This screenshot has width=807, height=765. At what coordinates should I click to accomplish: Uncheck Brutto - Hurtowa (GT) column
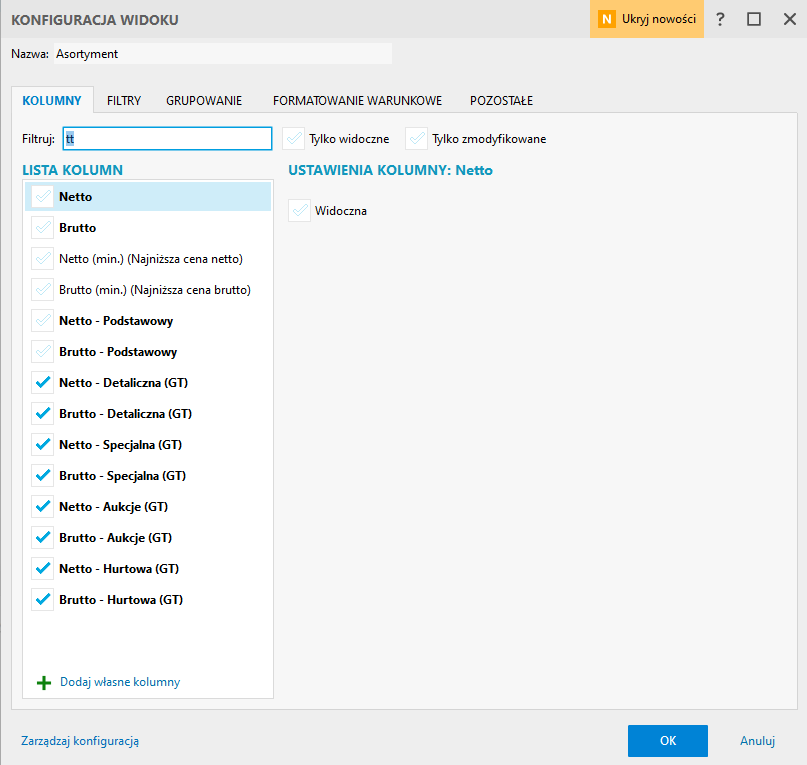coord(42,600)
